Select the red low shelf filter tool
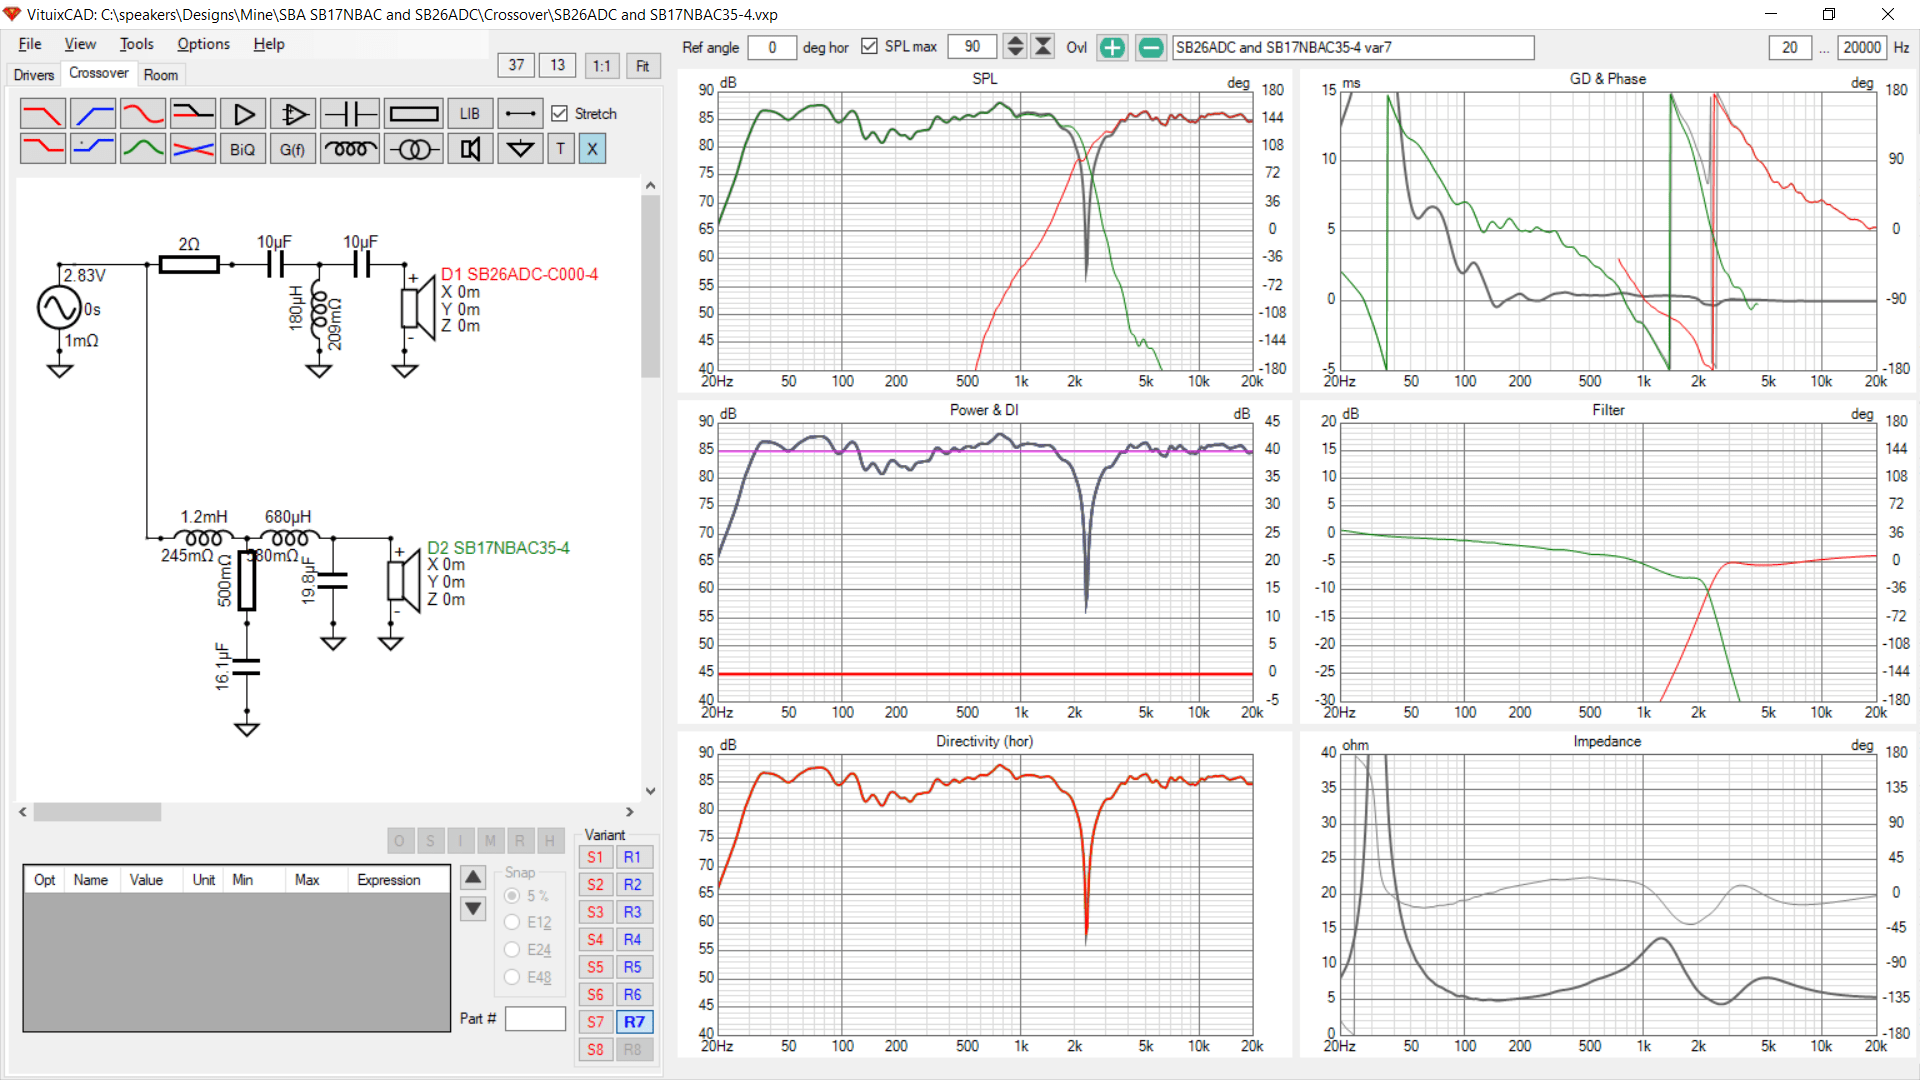 click(x=42, y=149)
